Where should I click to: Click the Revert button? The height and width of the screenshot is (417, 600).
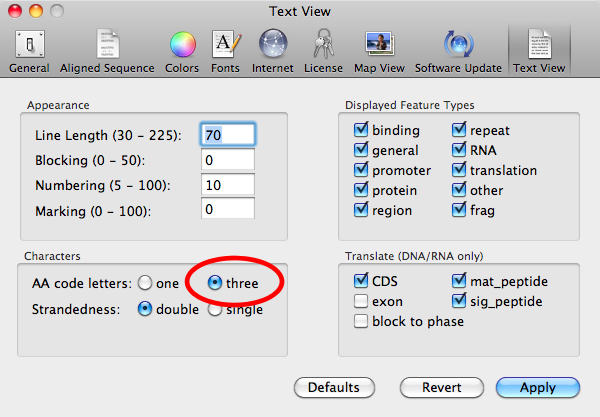[x=441, y=387]
